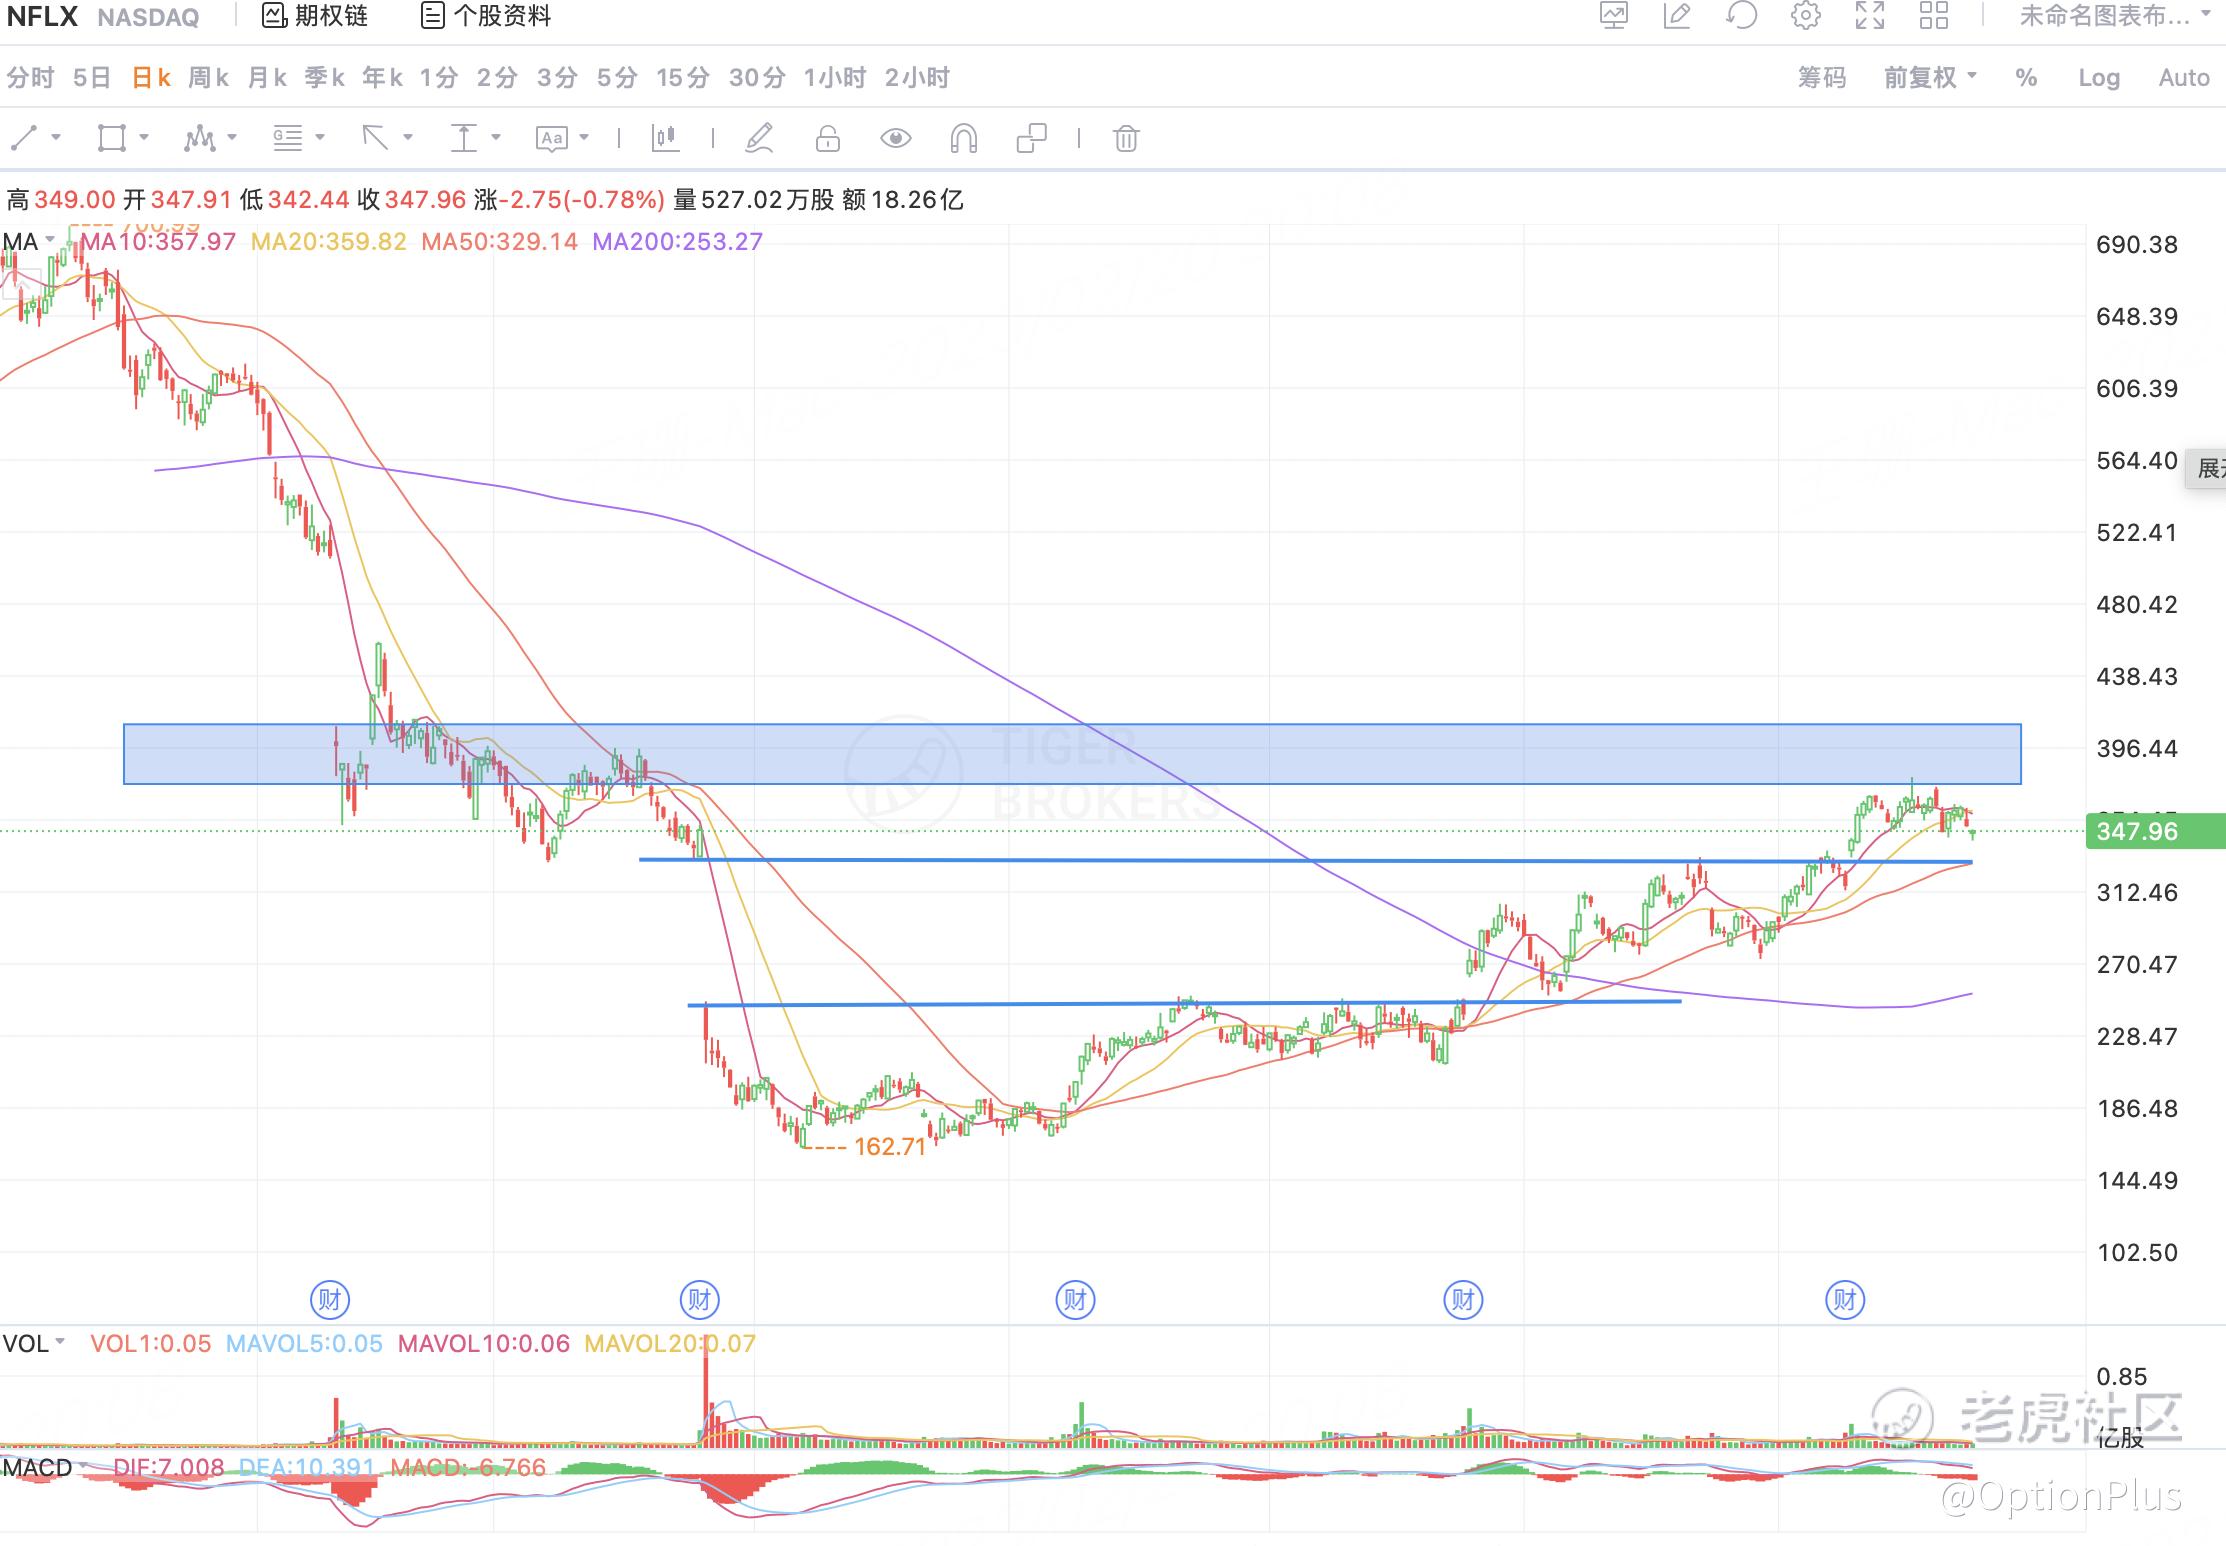Select the 15分 timeframe tab

pos(682,78)
